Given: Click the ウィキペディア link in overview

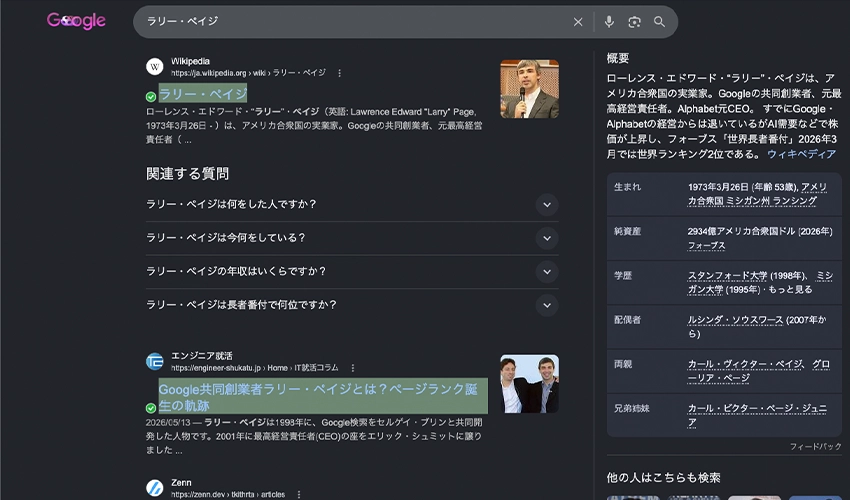Looking at the screenshot, I should 801,154.
